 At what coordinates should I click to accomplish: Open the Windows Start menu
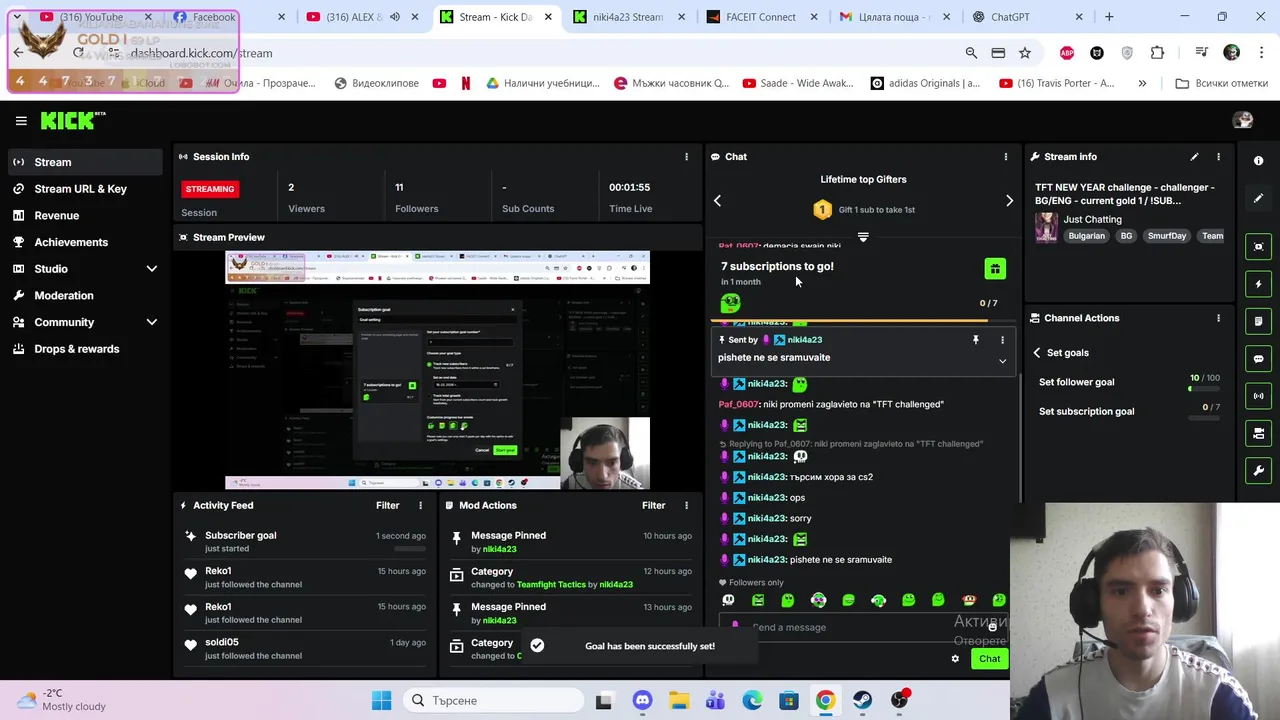point(382,701)
